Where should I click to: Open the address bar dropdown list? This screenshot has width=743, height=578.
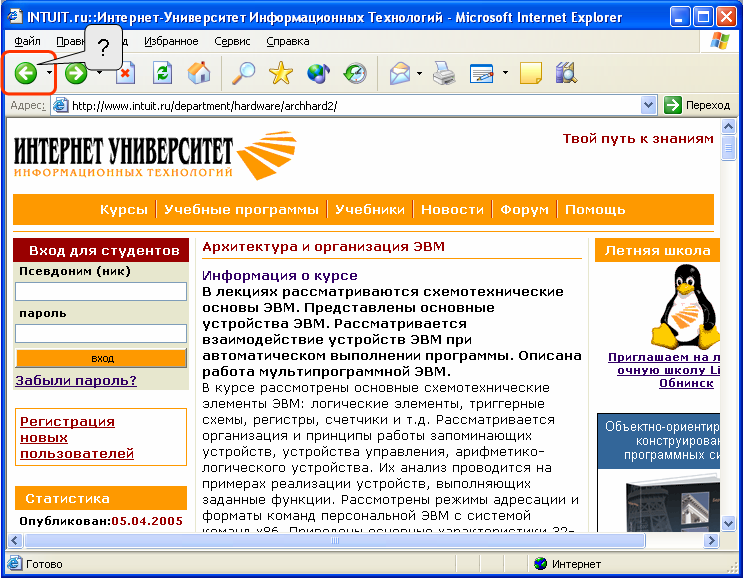click(x=648, y=105)
